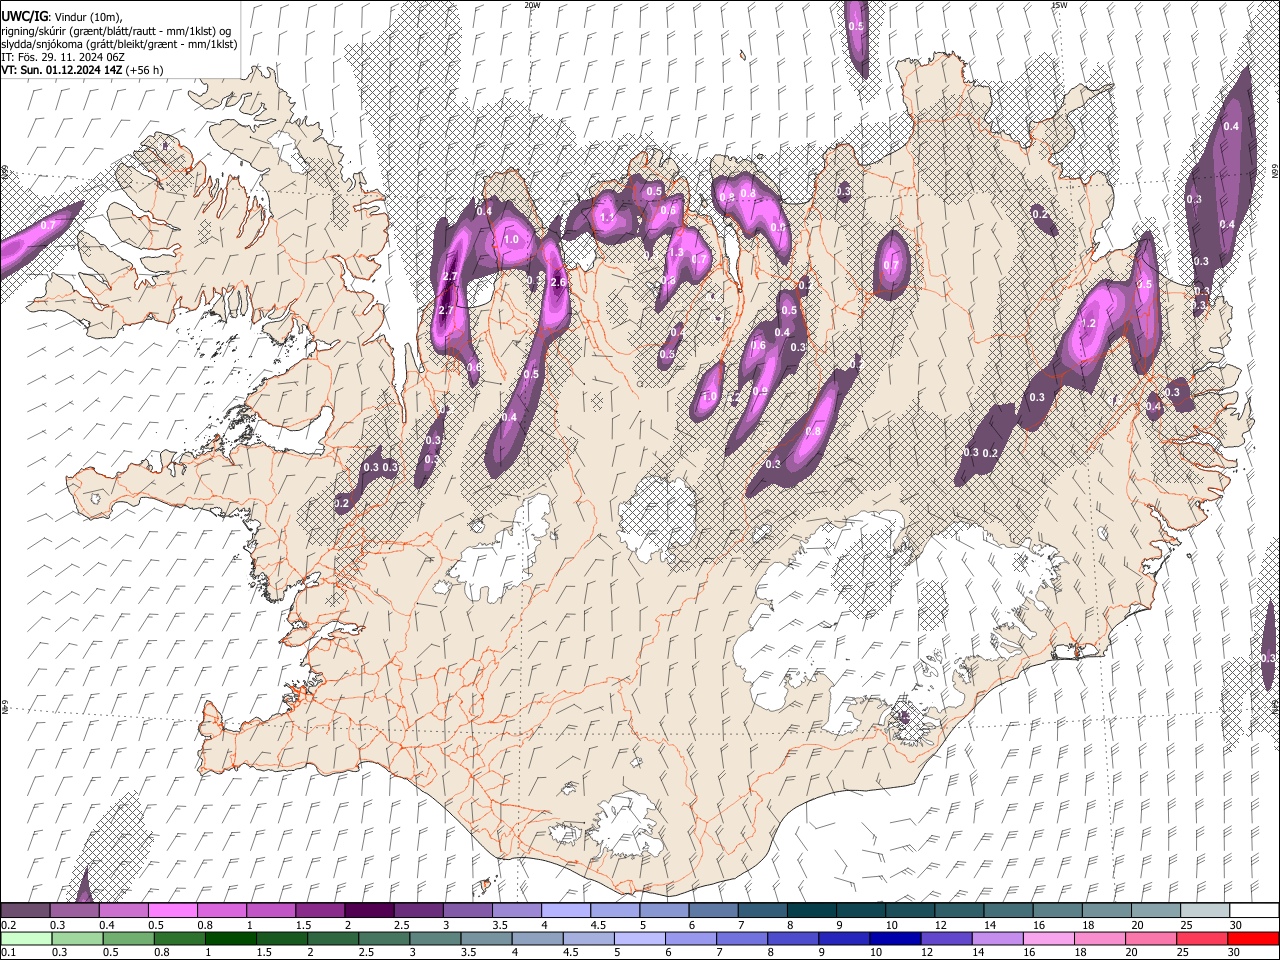Pick the lilac 14–16 swatch in lower legend
Image resolution: width=1280 pixels, height=960 pixels.
click(996, 939)
